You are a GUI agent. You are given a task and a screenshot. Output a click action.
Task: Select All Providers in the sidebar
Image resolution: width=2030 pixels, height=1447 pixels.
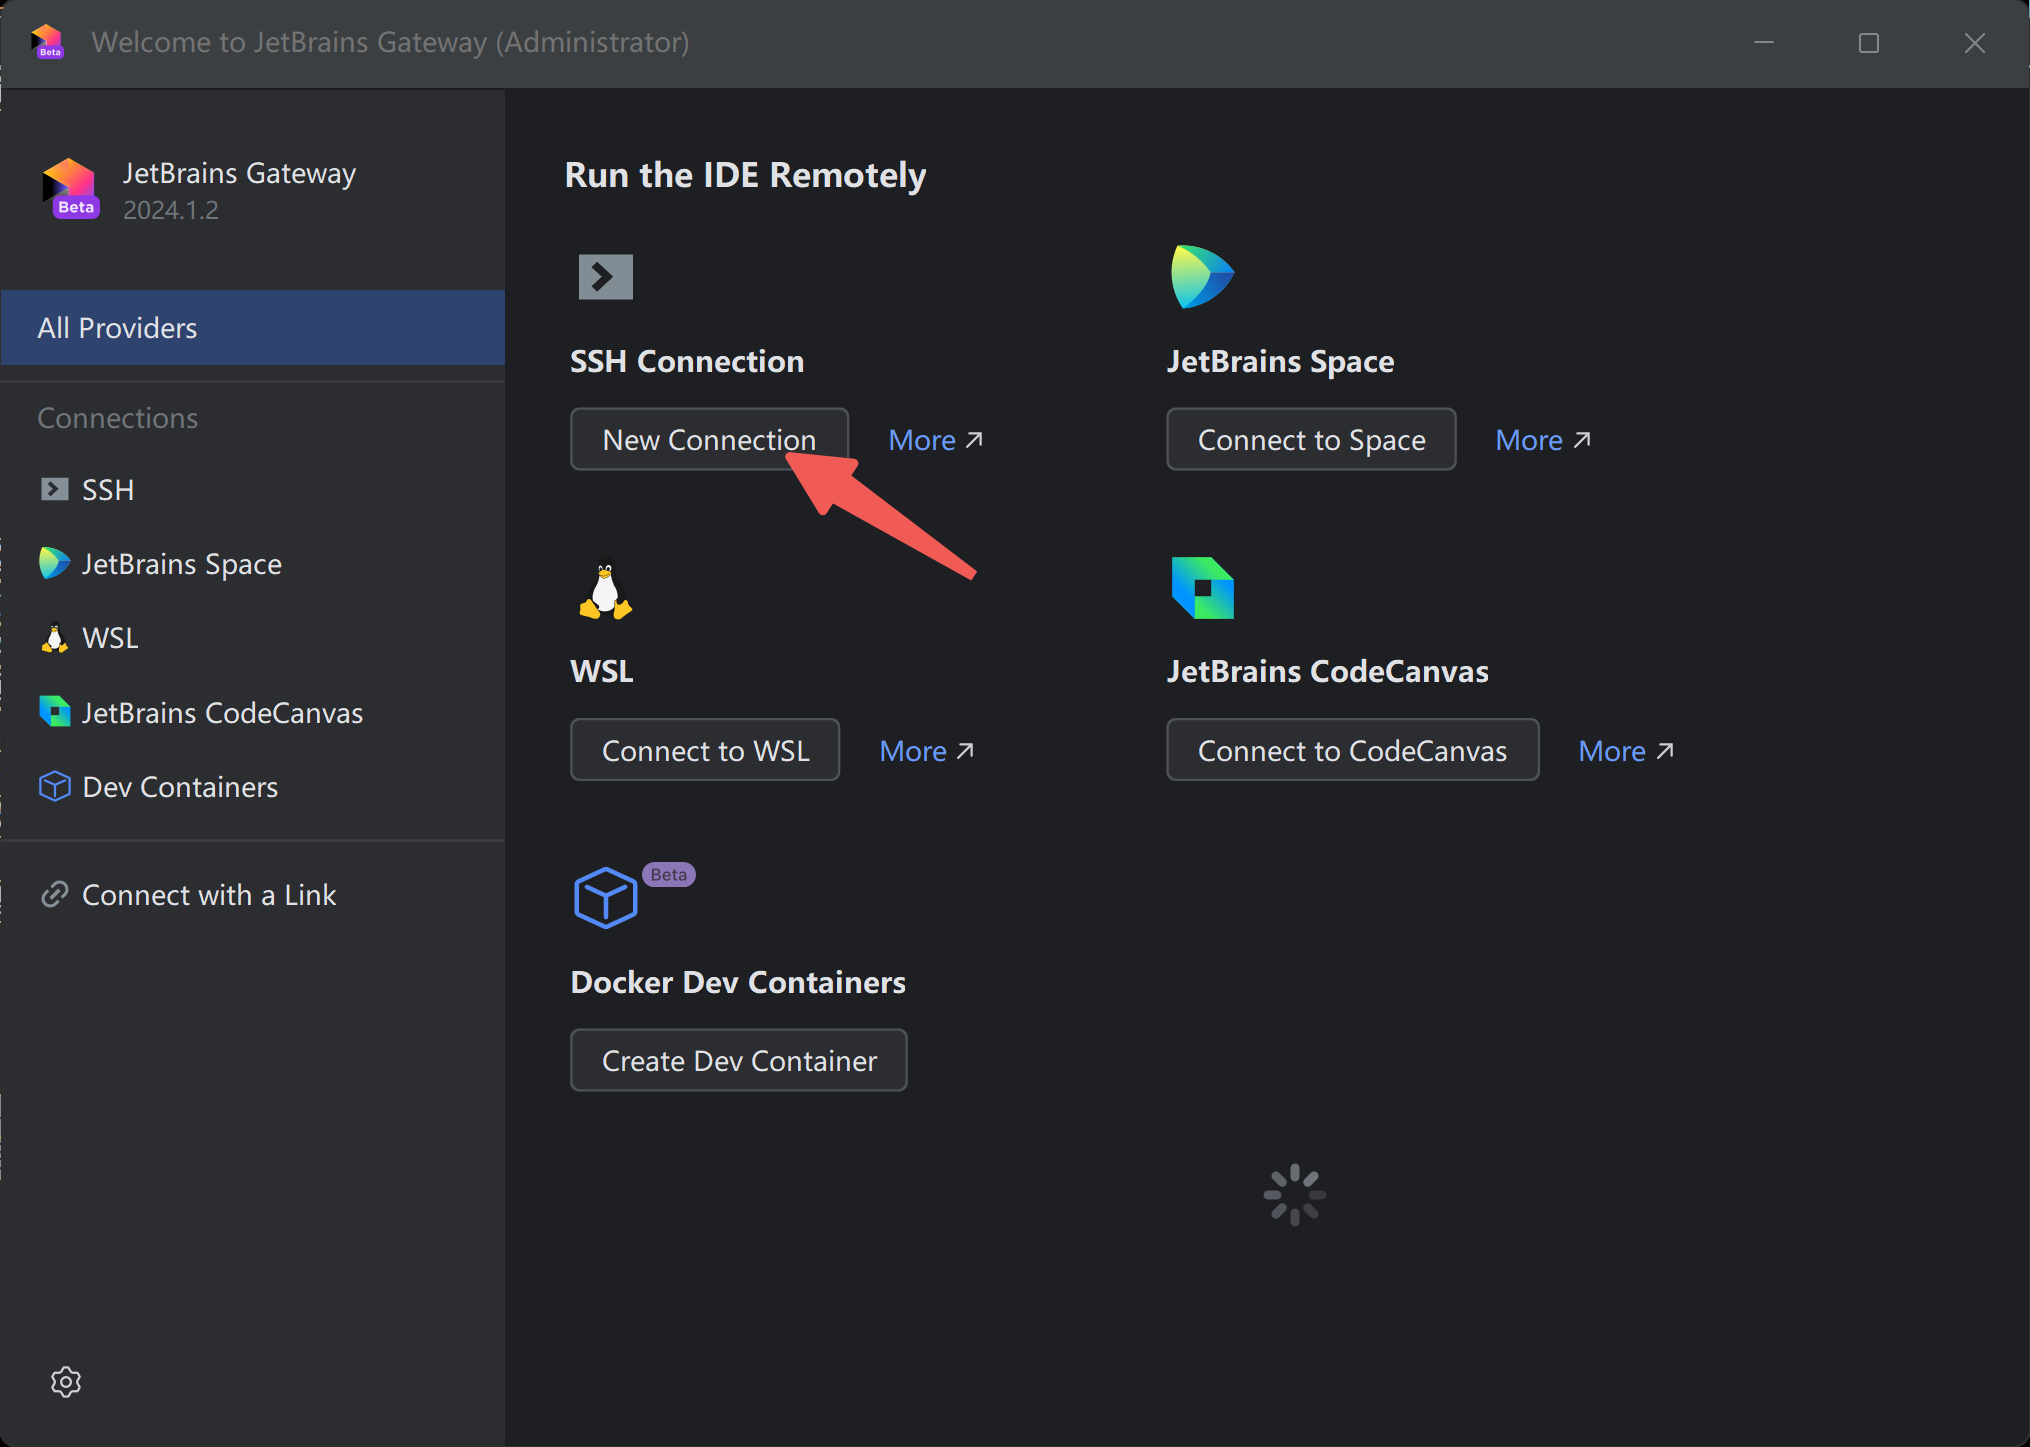pyautogui.click(x=253, y=328)
